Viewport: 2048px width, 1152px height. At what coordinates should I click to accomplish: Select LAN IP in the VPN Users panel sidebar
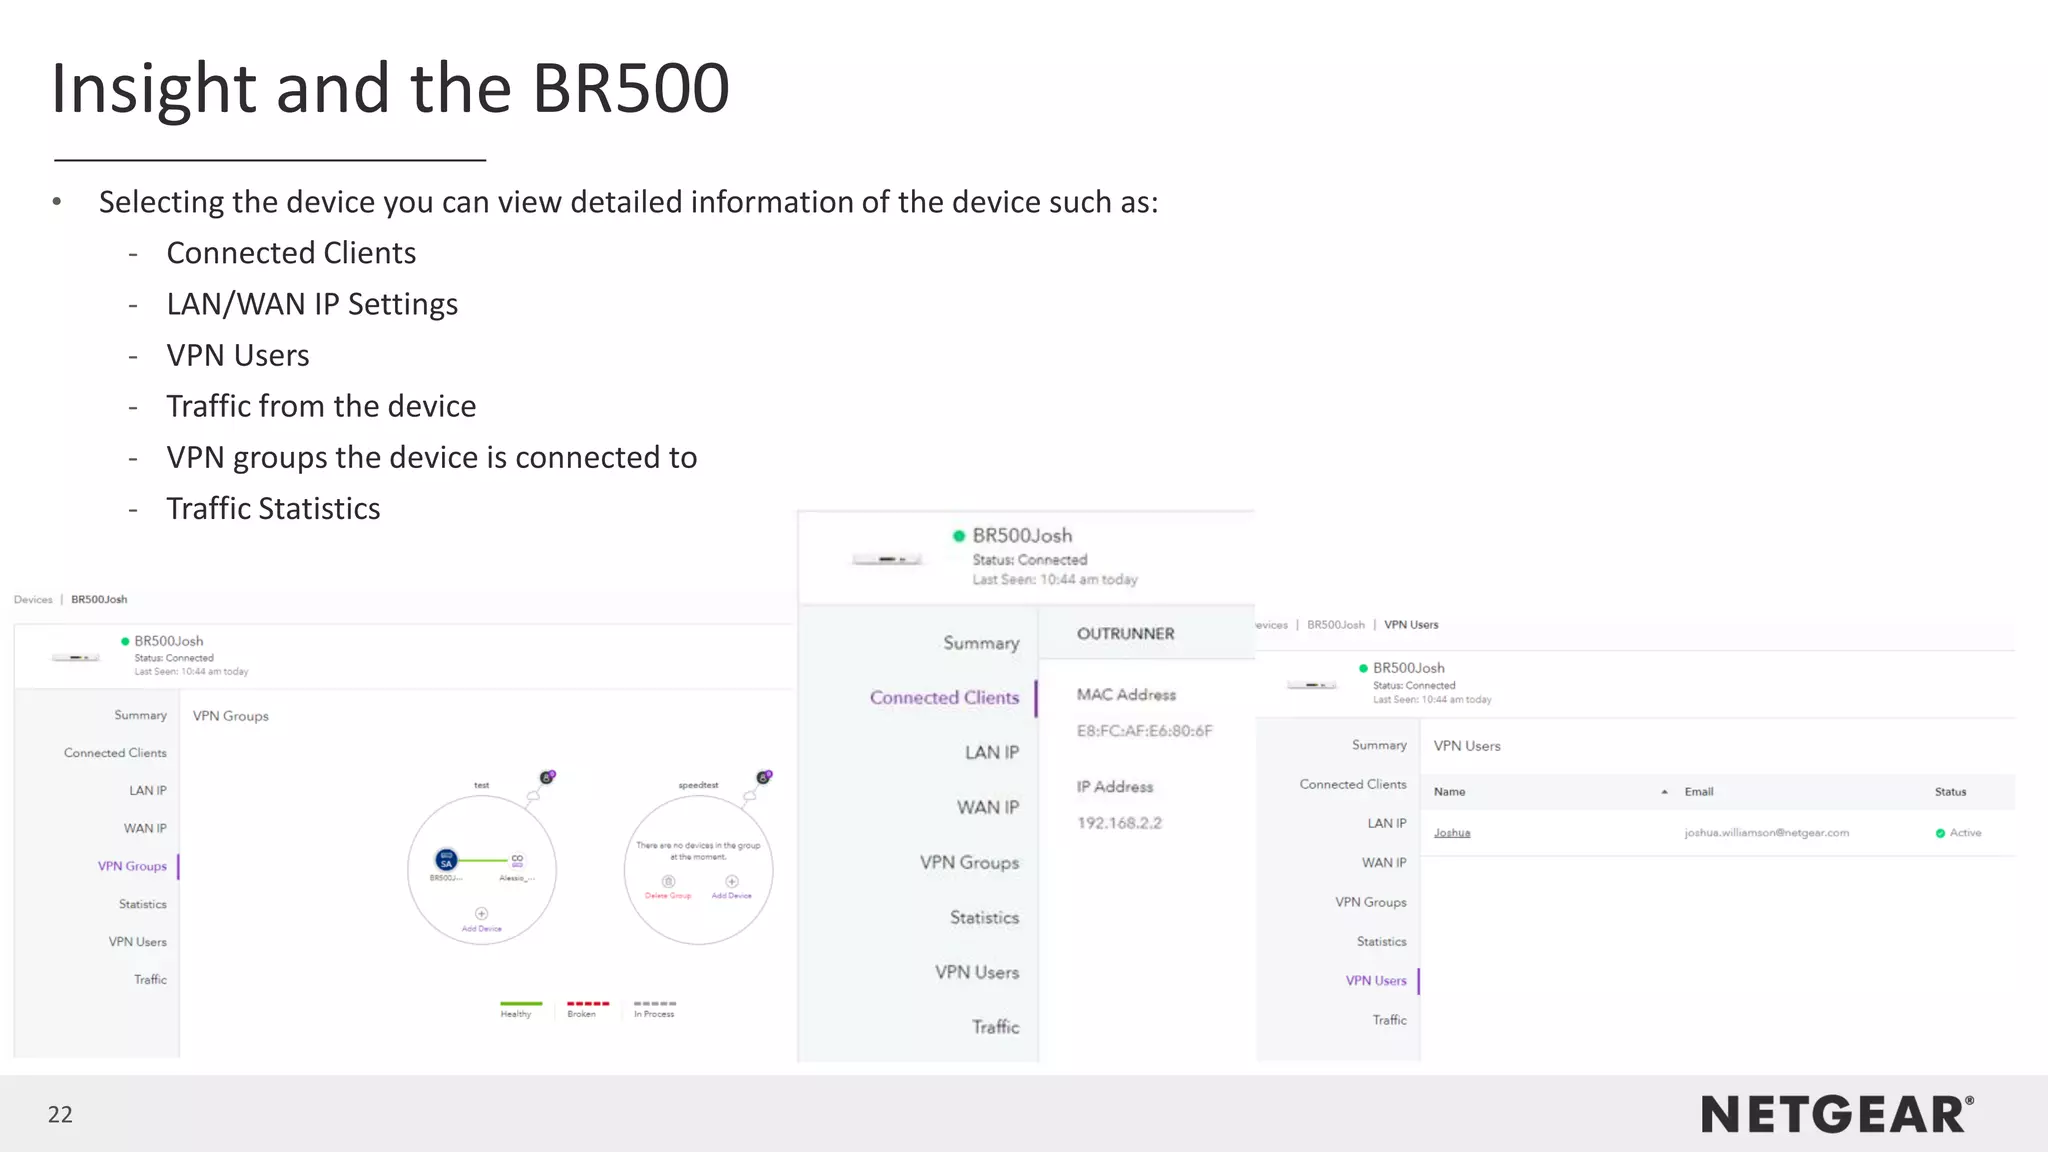[1387, 823]
